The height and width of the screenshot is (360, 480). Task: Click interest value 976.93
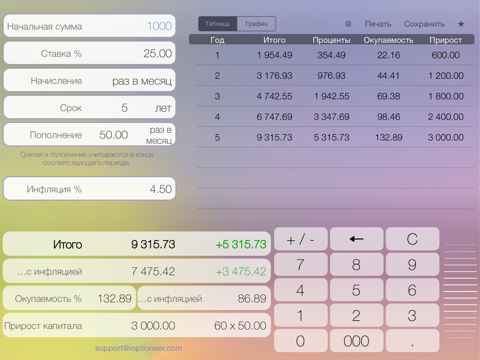tap(331, 76)
